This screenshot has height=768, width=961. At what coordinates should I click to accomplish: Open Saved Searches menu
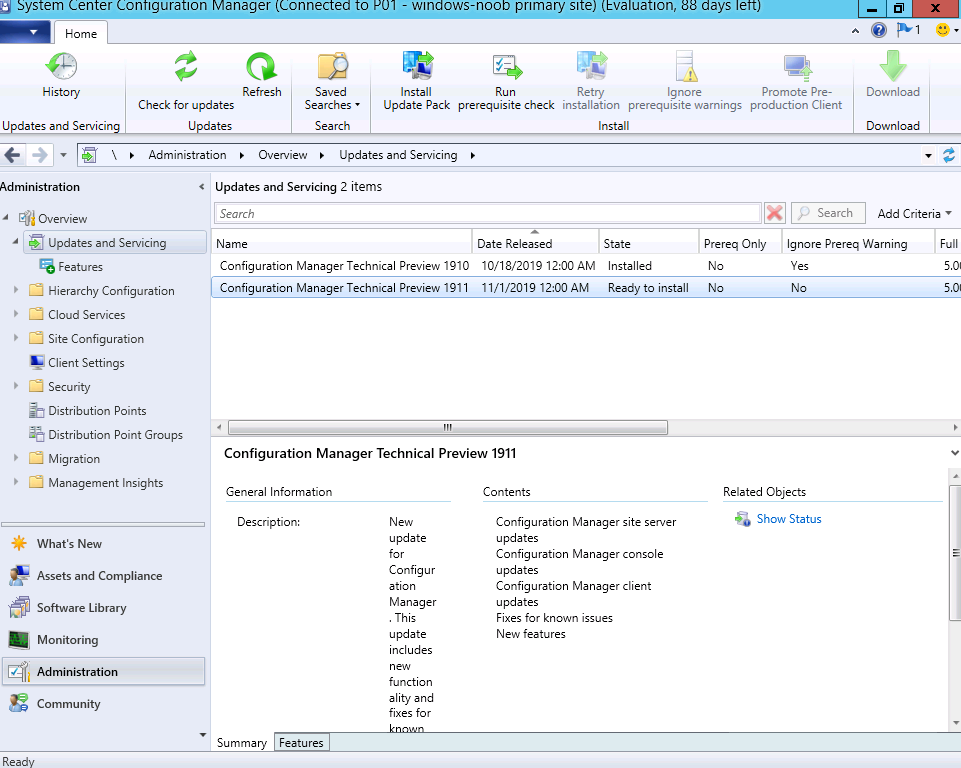[x=332, y=81]
